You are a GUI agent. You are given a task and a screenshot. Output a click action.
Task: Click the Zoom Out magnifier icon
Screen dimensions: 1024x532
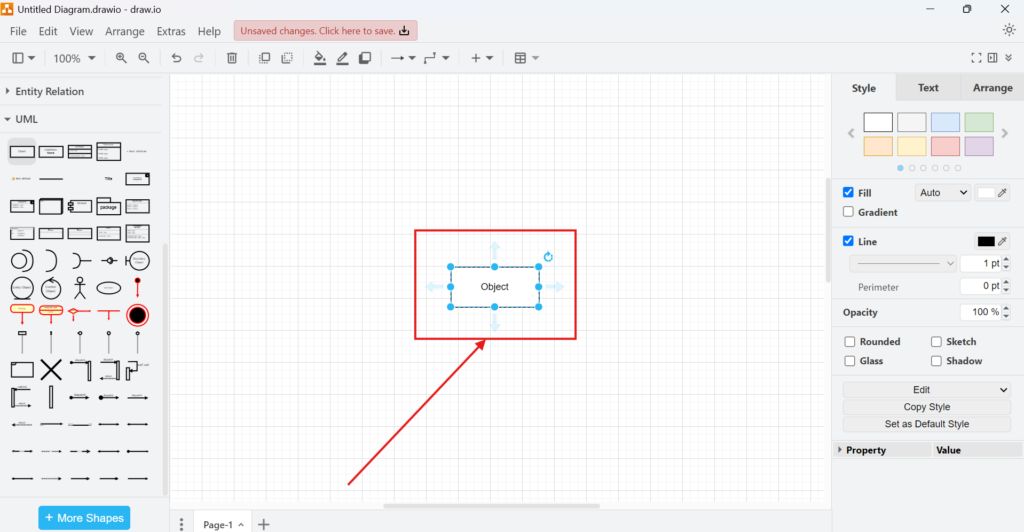[x=144, y=58]
